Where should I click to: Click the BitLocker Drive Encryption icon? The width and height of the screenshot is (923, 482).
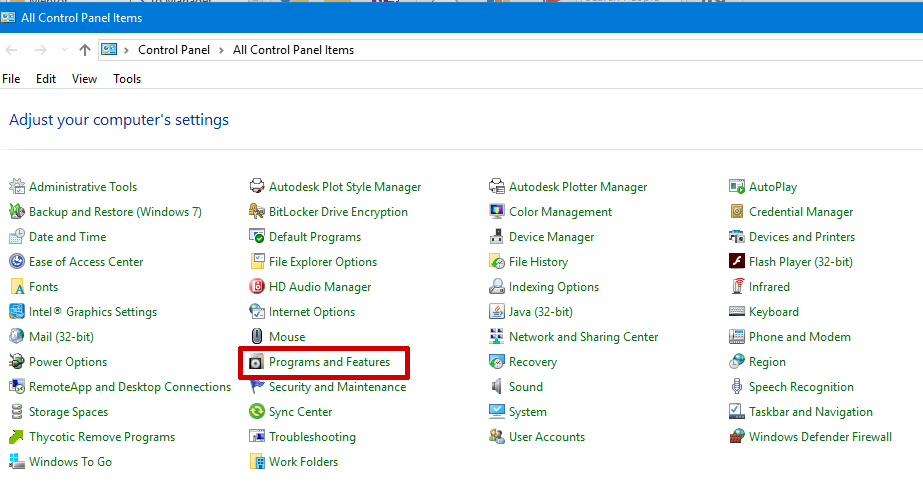(x=257, y=212)
